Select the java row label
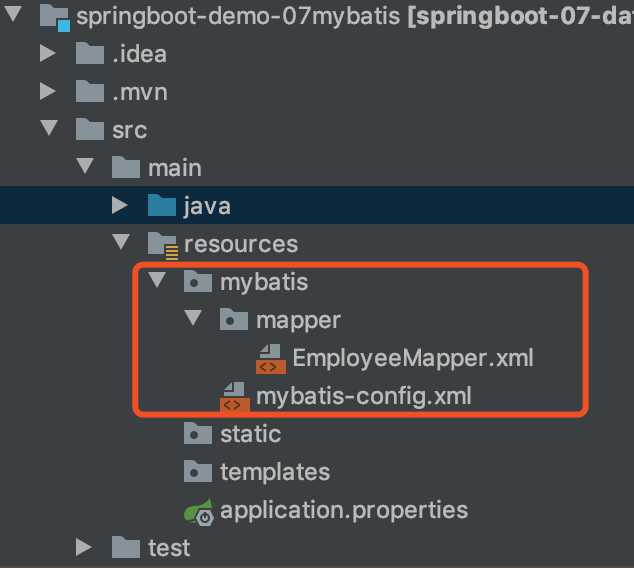This screenshot has height=568, width=634. pyautogui.click(x=207, y=206)
